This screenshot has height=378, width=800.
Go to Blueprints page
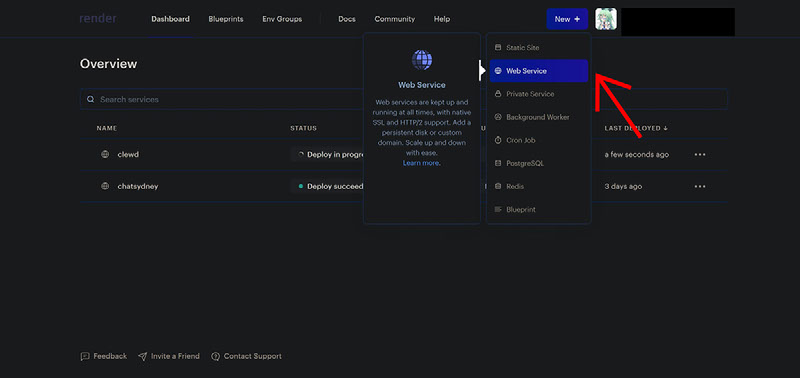click(x=226, y=19)
